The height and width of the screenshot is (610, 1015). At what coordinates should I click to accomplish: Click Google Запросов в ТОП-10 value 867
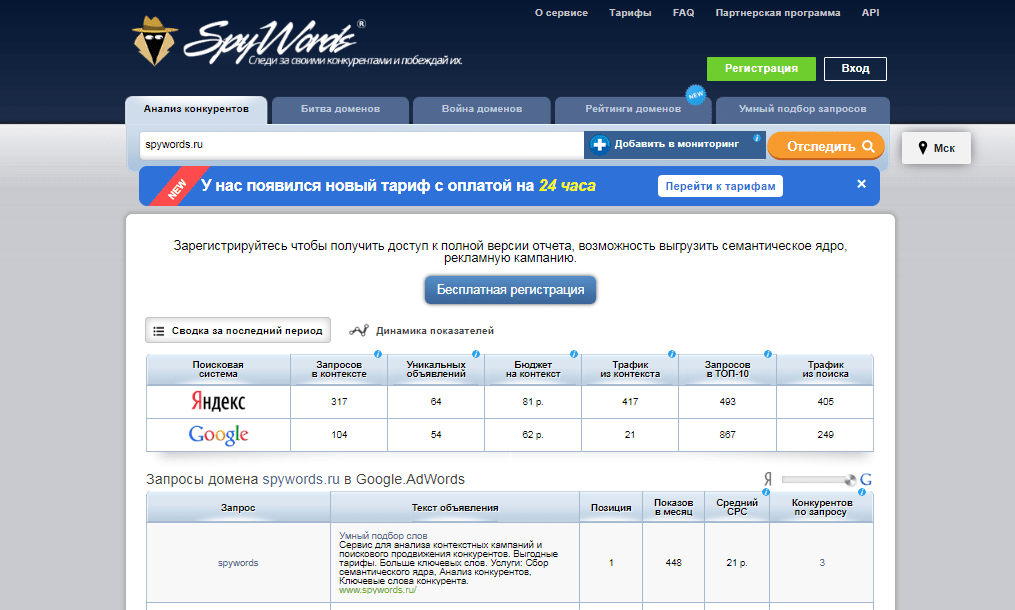point(728,435)
